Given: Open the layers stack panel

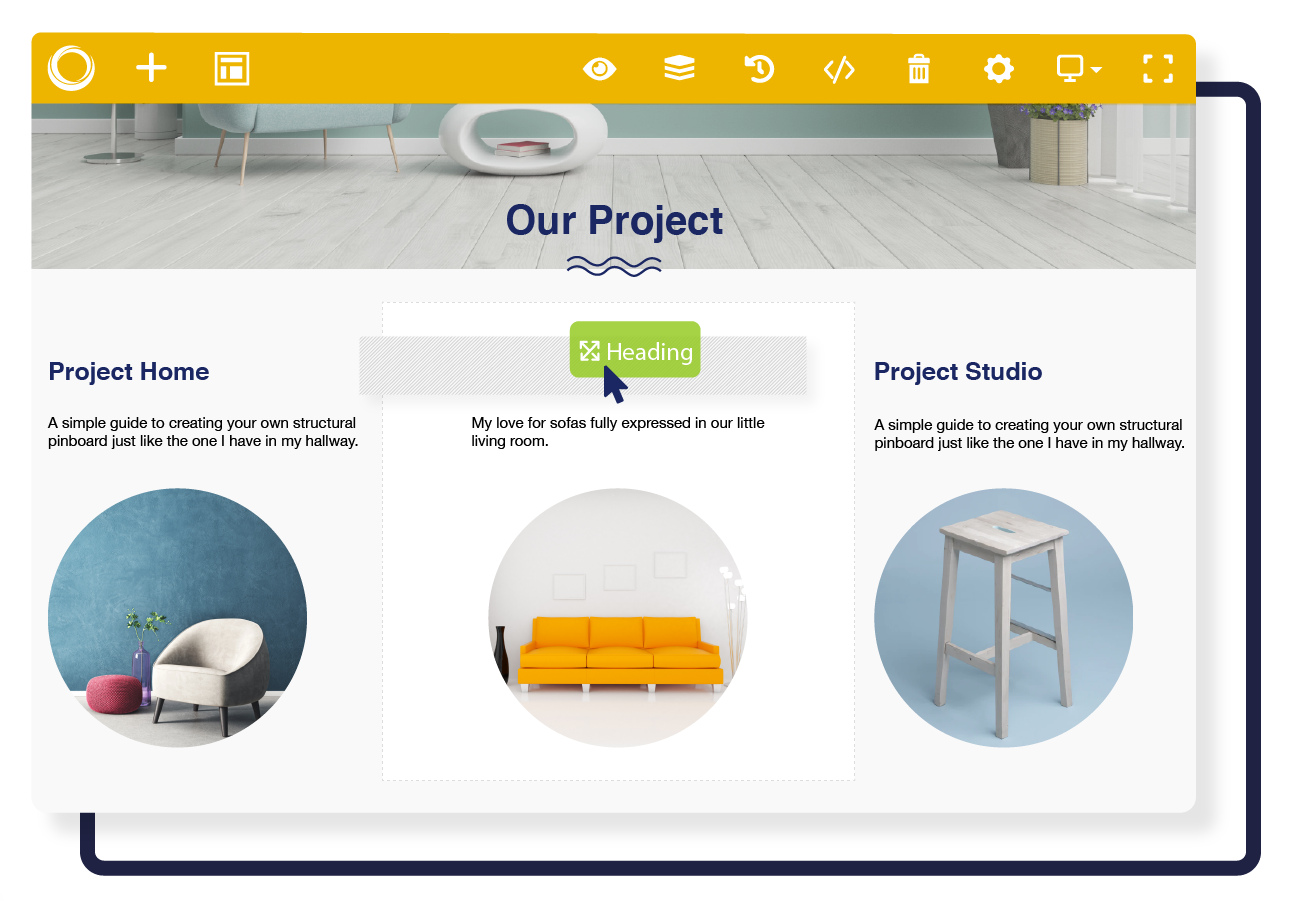Looking at the screenshot, I should point(680,69).
